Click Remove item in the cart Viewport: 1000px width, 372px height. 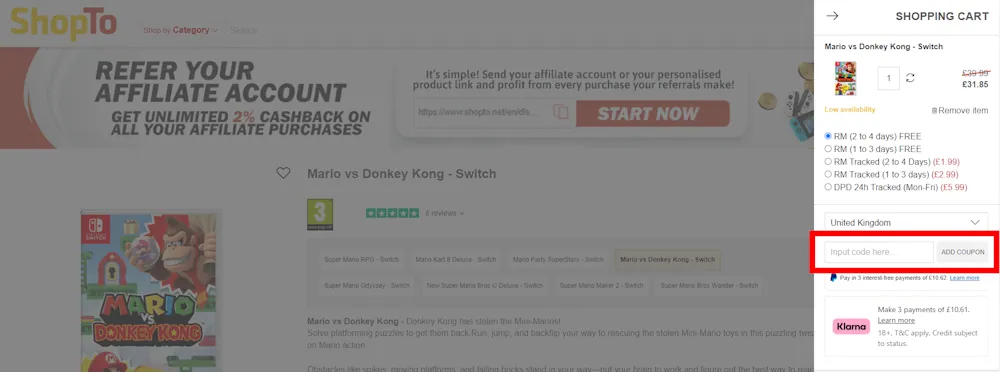(959, 110)
